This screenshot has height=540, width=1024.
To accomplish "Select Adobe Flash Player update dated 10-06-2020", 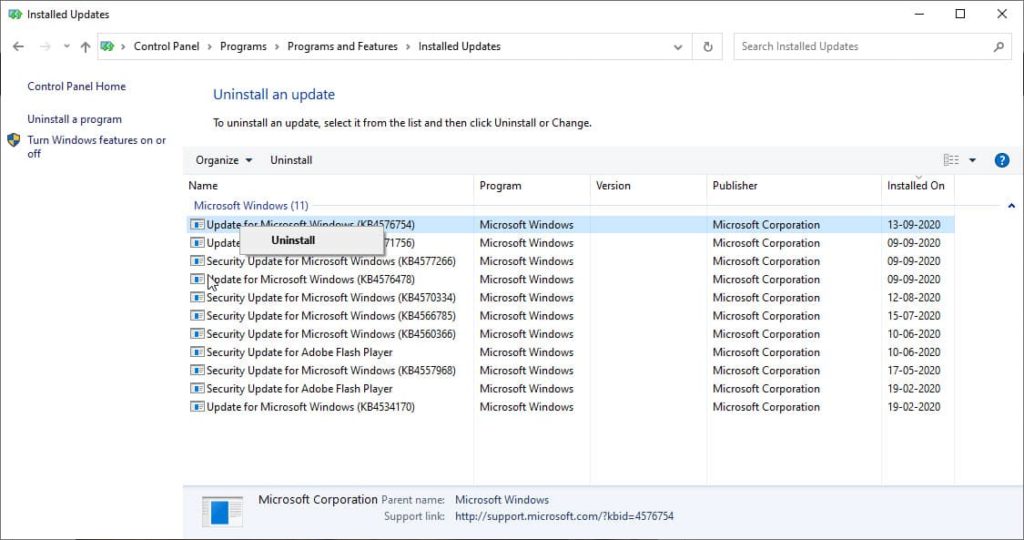I will click(571, 353).
